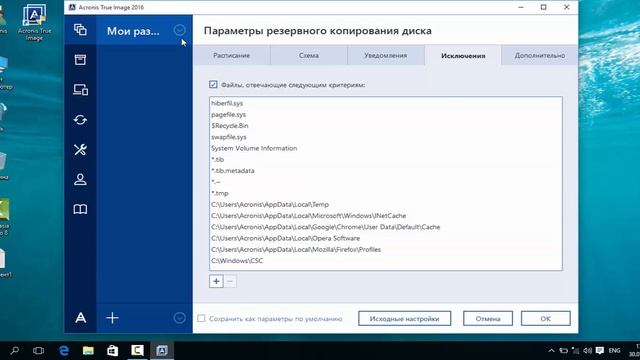This screenshot has width=640, height=360.
Task: Click the 'Мои раз...' header title
Action: [x=133, y=31]
